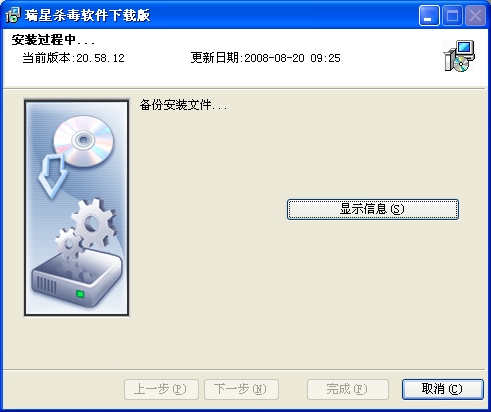Minimize the installer window
Viewport: 491px width, 412px height.
(x=429, y=16)
